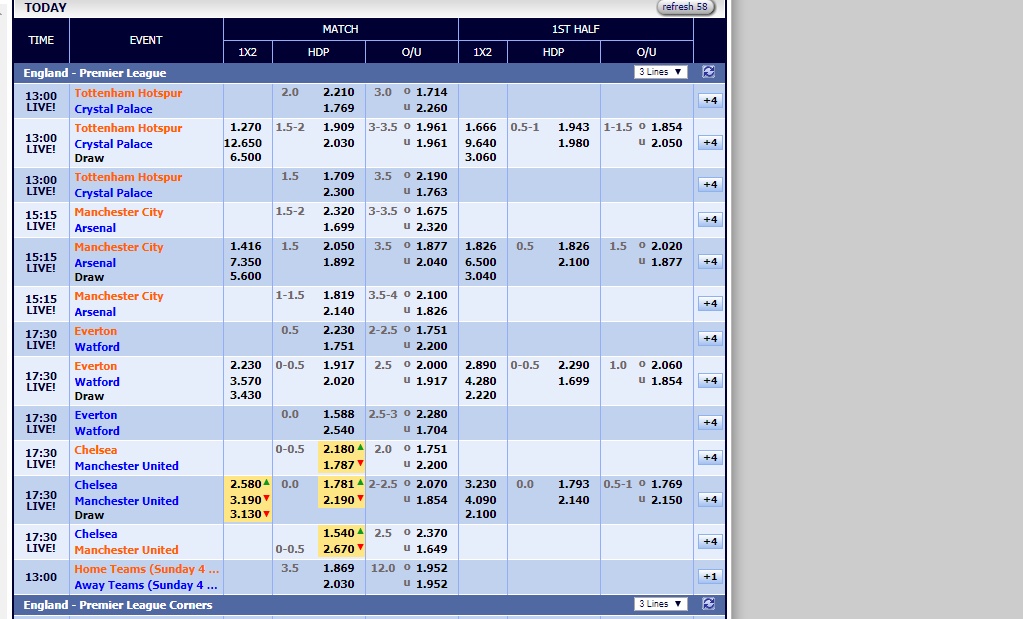Open Home Teams (Sunday 4 ... event link

click(146, 569)
